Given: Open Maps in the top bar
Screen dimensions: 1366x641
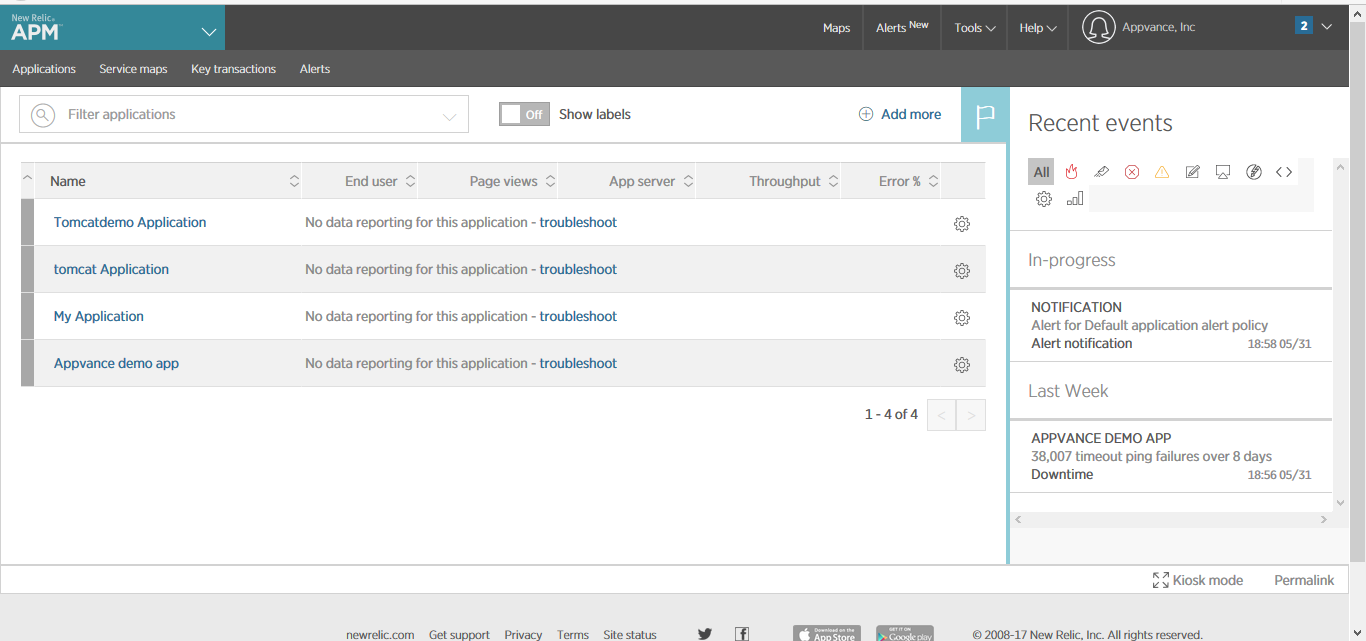Looking at the screenshot, I should (x=837, y=28).
